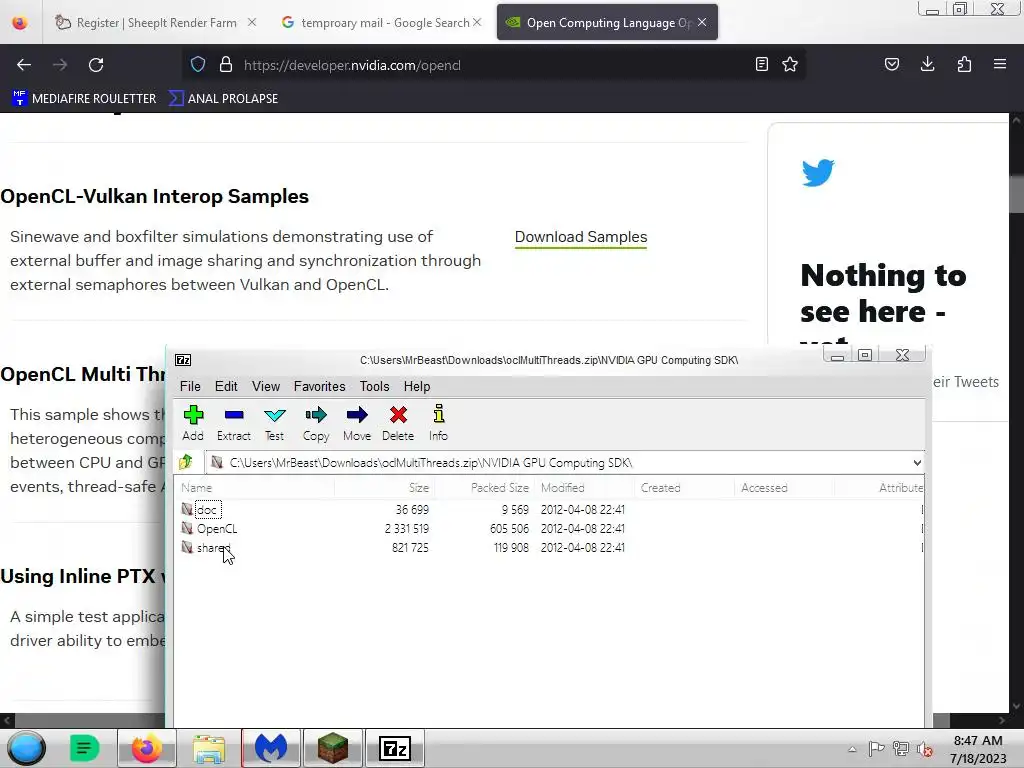Open File Explorer from the taskbar
Screen dimensions: 1024x768
(x=209, y=748)
